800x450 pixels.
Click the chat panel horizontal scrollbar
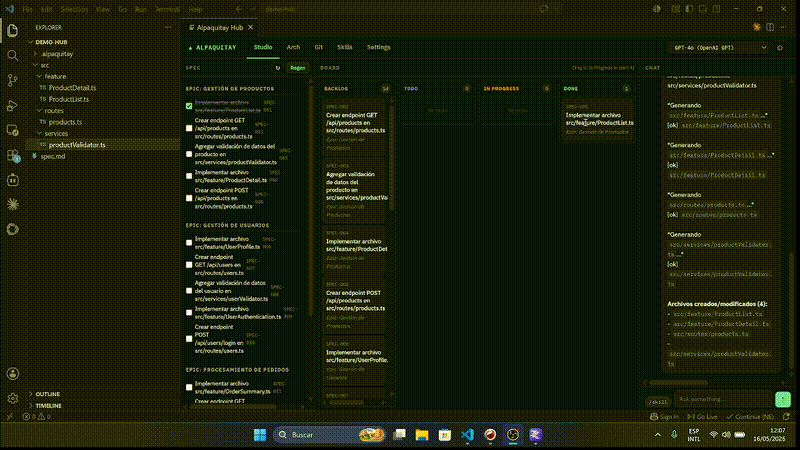tap(678, 382)
